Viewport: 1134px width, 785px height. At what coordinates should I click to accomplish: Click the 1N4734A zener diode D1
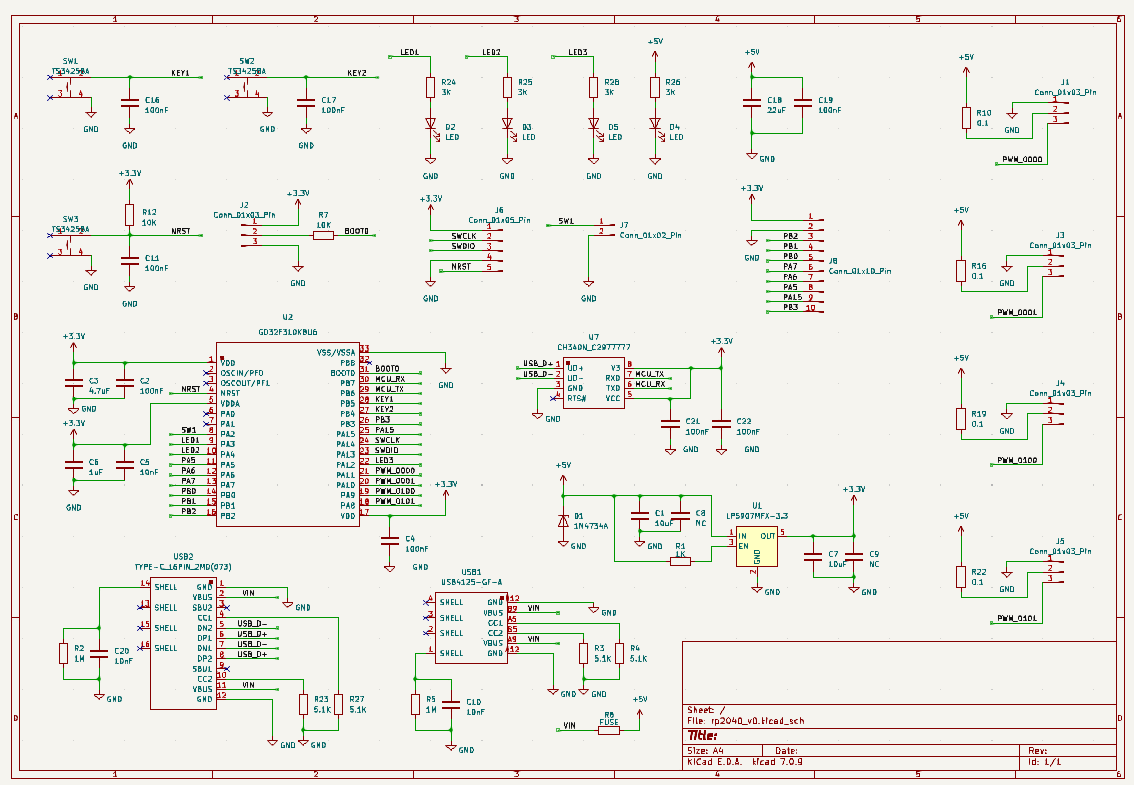[565, 520]
